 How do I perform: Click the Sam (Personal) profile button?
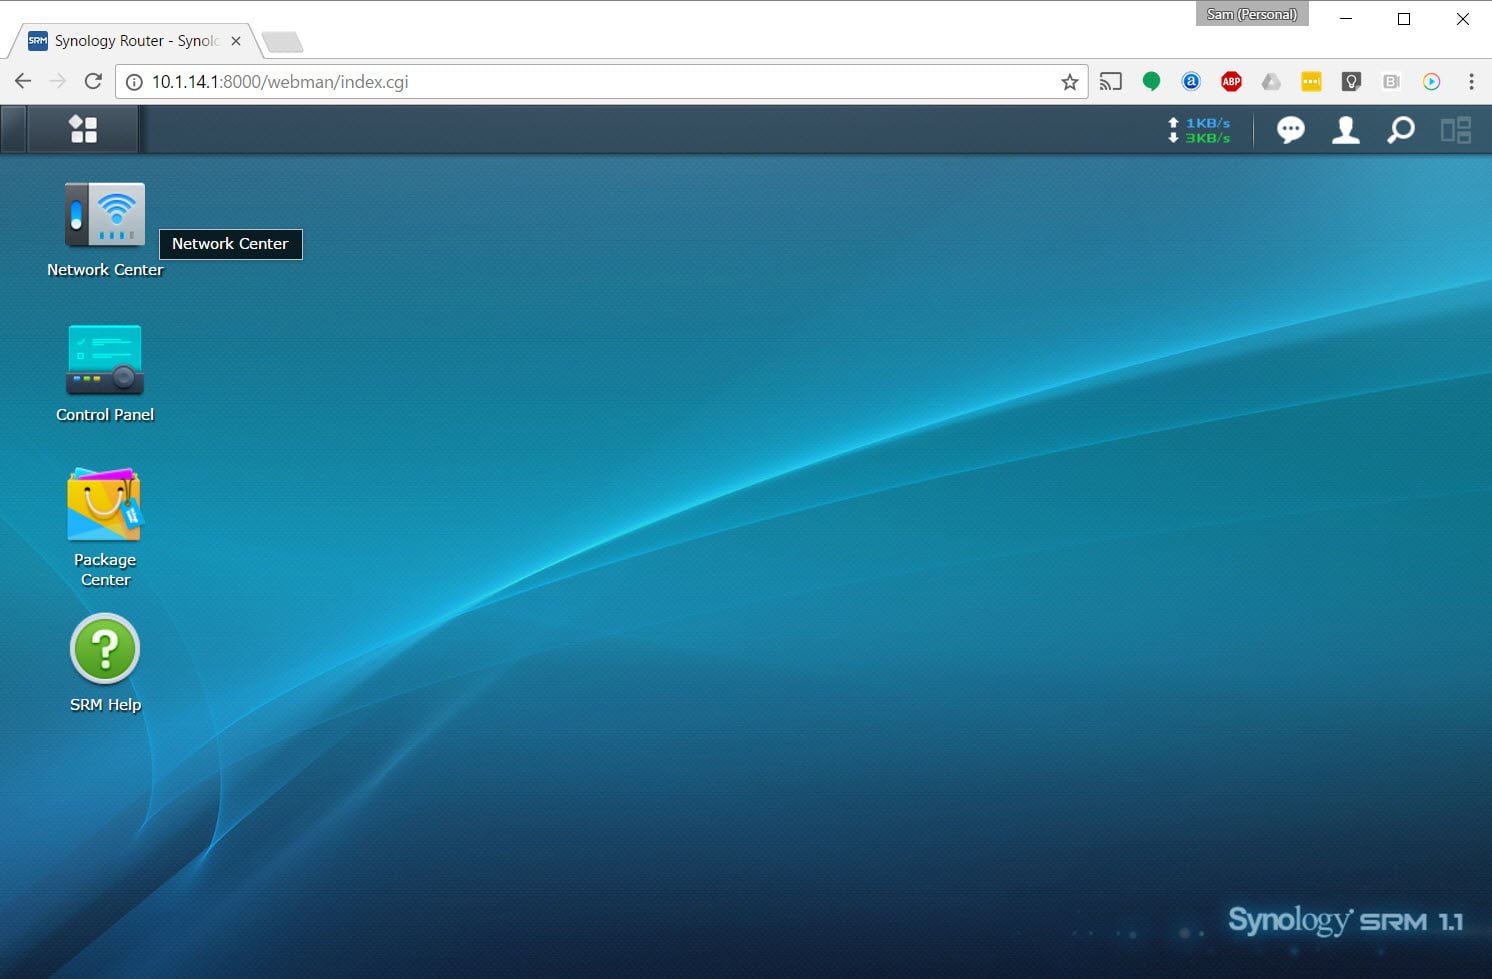coord(1252,14)
